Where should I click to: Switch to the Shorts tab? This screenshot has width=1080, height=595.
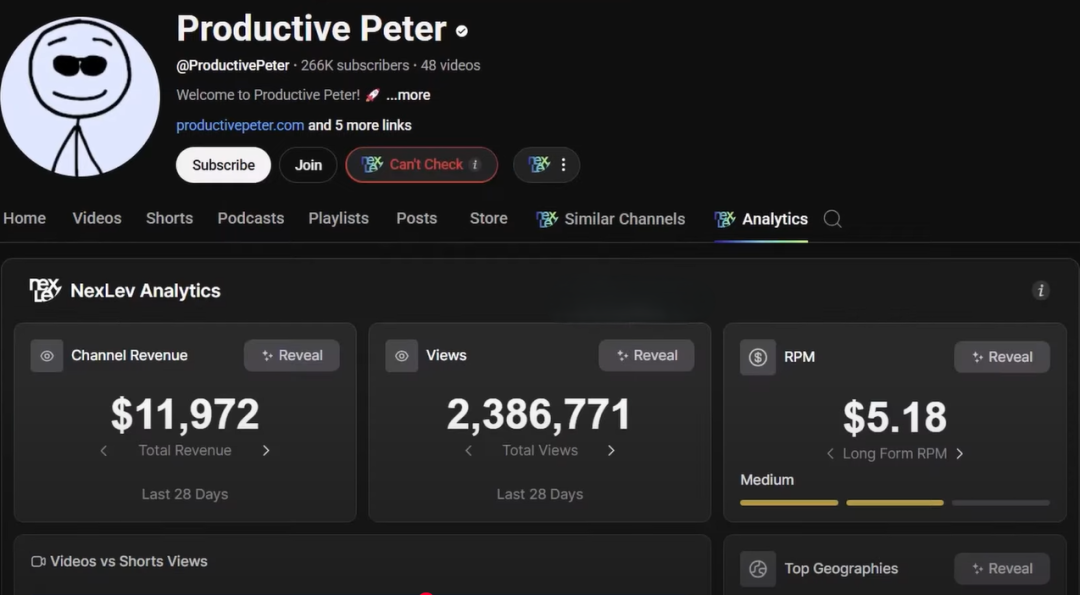pos(169,218)
